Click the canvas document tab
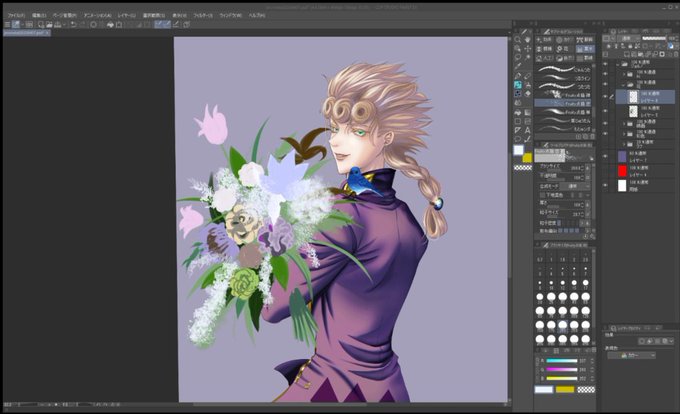Image resolution: width=680 pixels, height=414 pixels. point(27,33)
